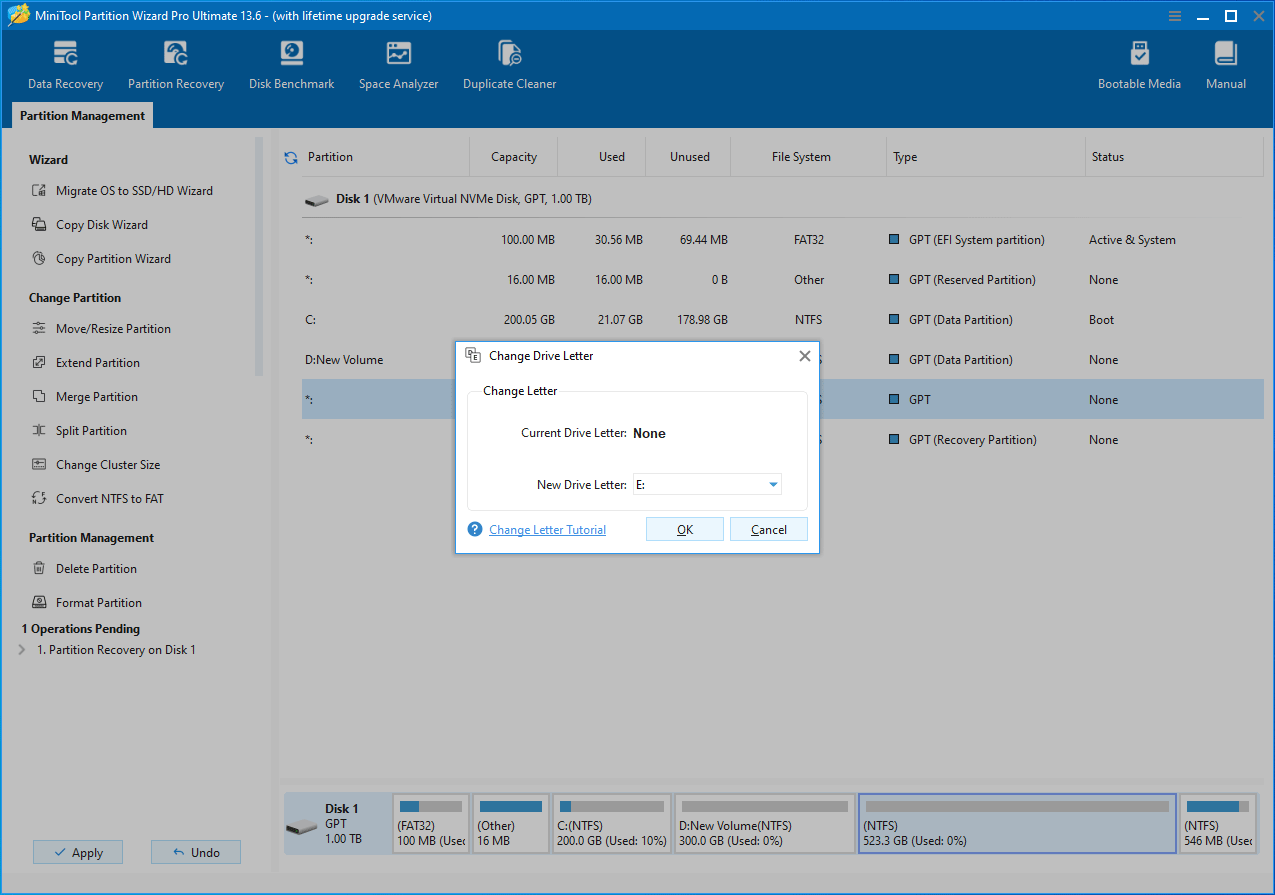
Task: Select Format Partition from the sidebar
Action: tap(97, 601)
